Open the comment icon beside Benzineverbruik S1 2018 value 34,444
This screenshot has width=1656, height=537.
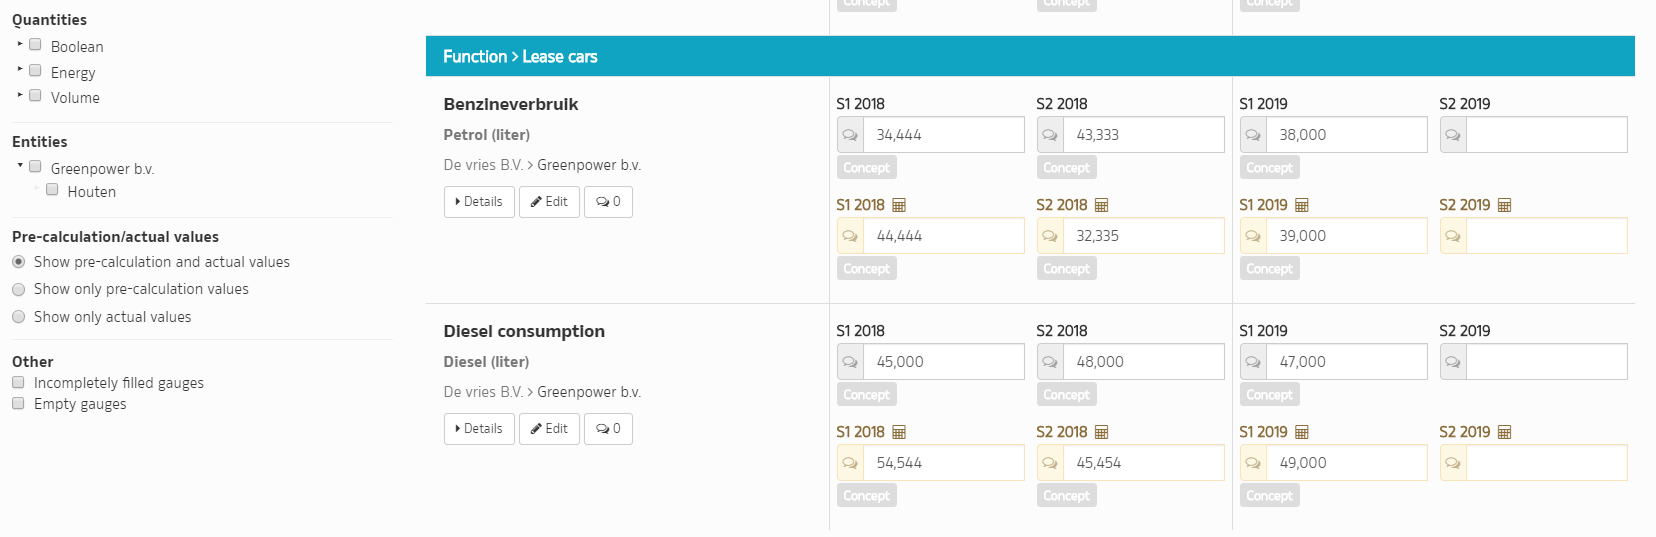point(850,135)
